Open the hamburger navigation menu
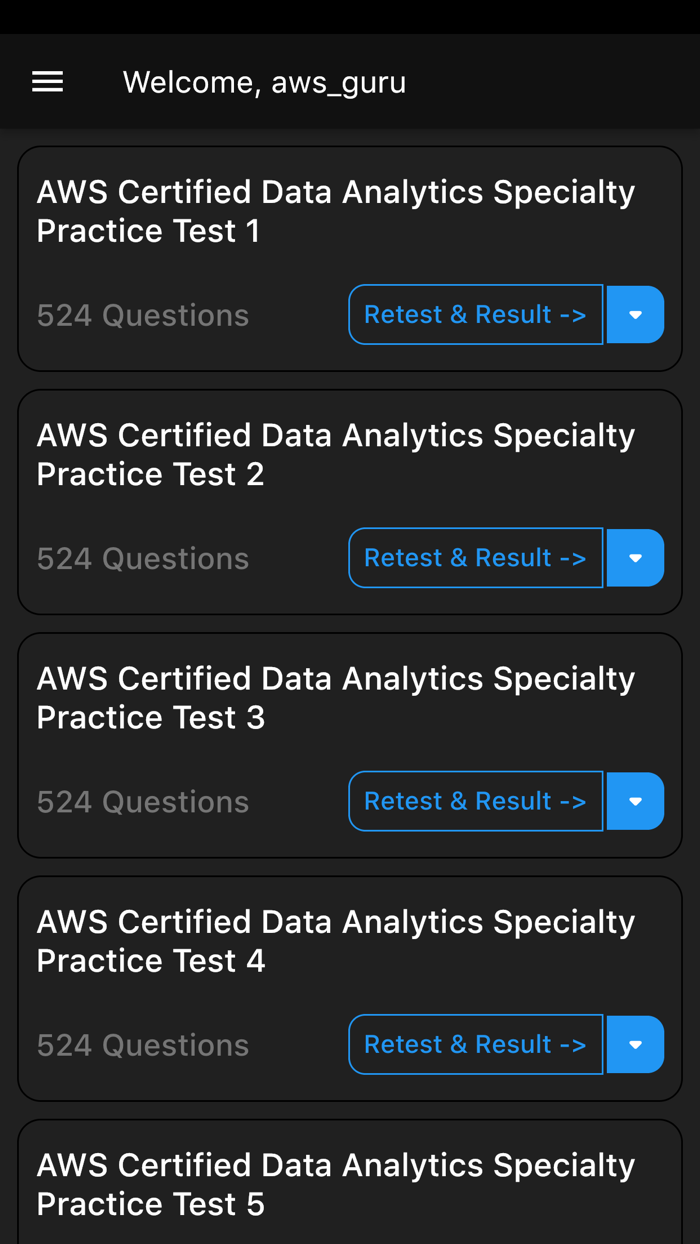This screenshot has width=700, height=1244. pos(47,81)
